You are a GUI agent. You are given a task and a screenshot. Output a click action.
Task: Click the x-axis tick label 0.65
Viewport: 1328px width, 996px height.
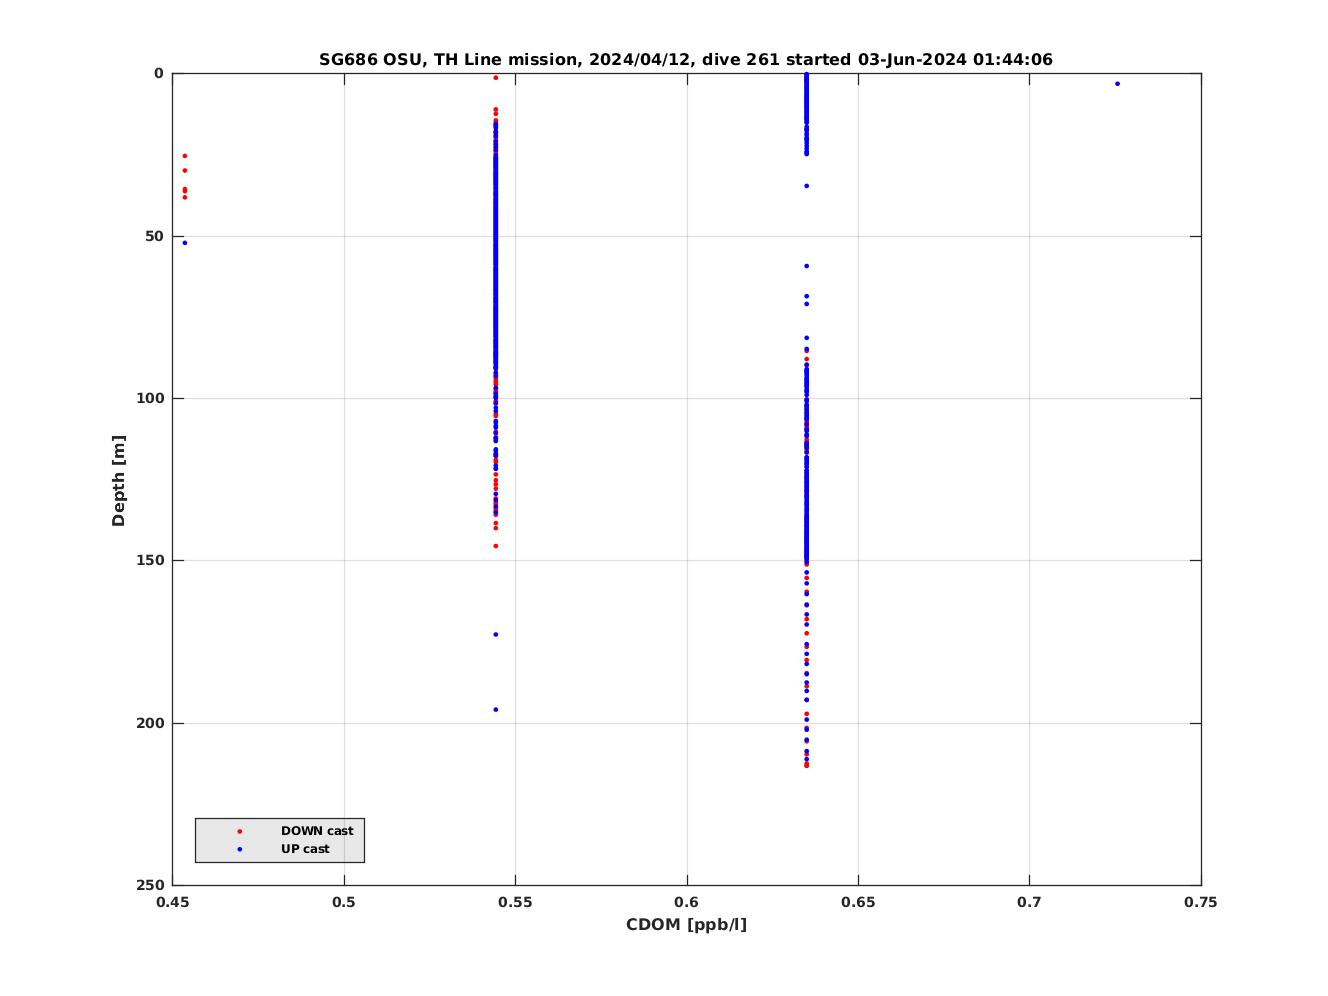(858, 902)
